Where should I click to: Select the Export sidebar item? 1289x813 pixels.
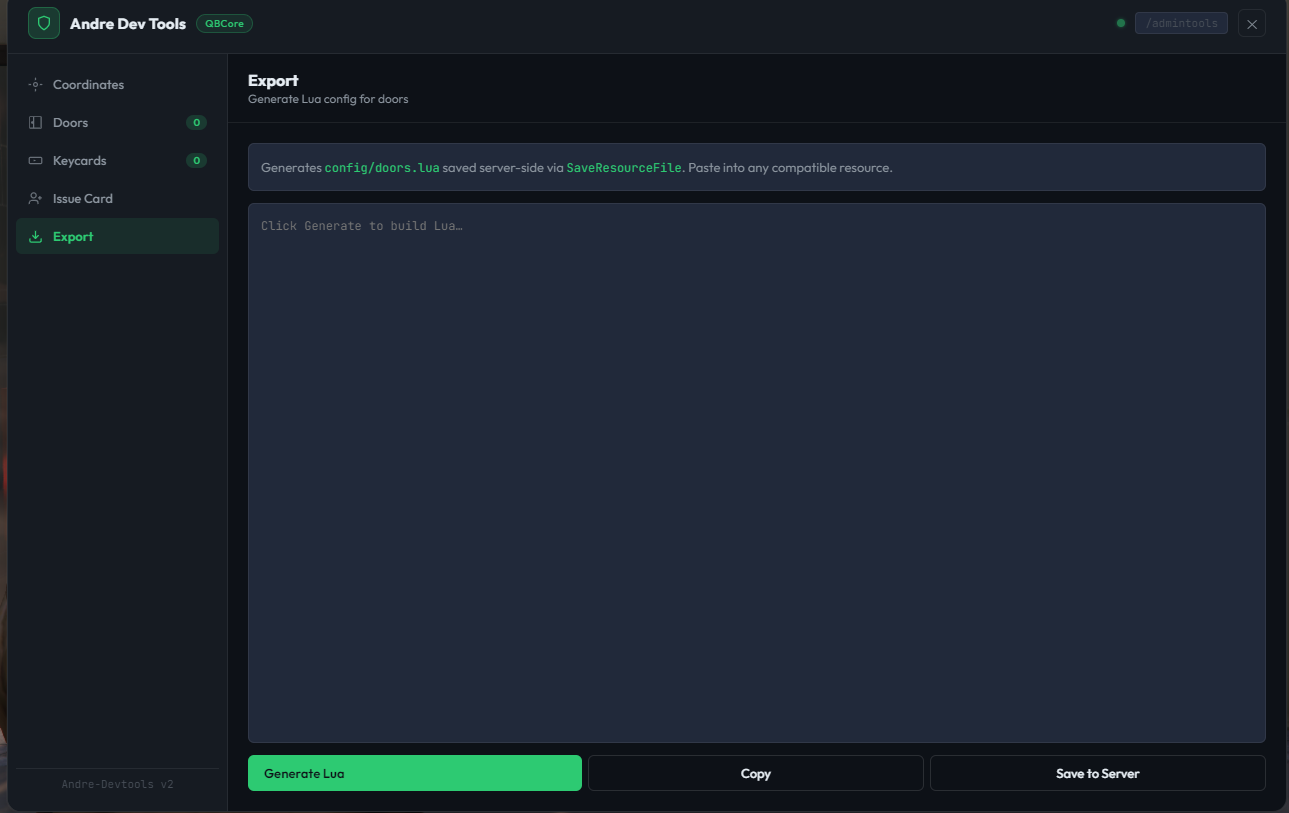(x=117, y=236)
